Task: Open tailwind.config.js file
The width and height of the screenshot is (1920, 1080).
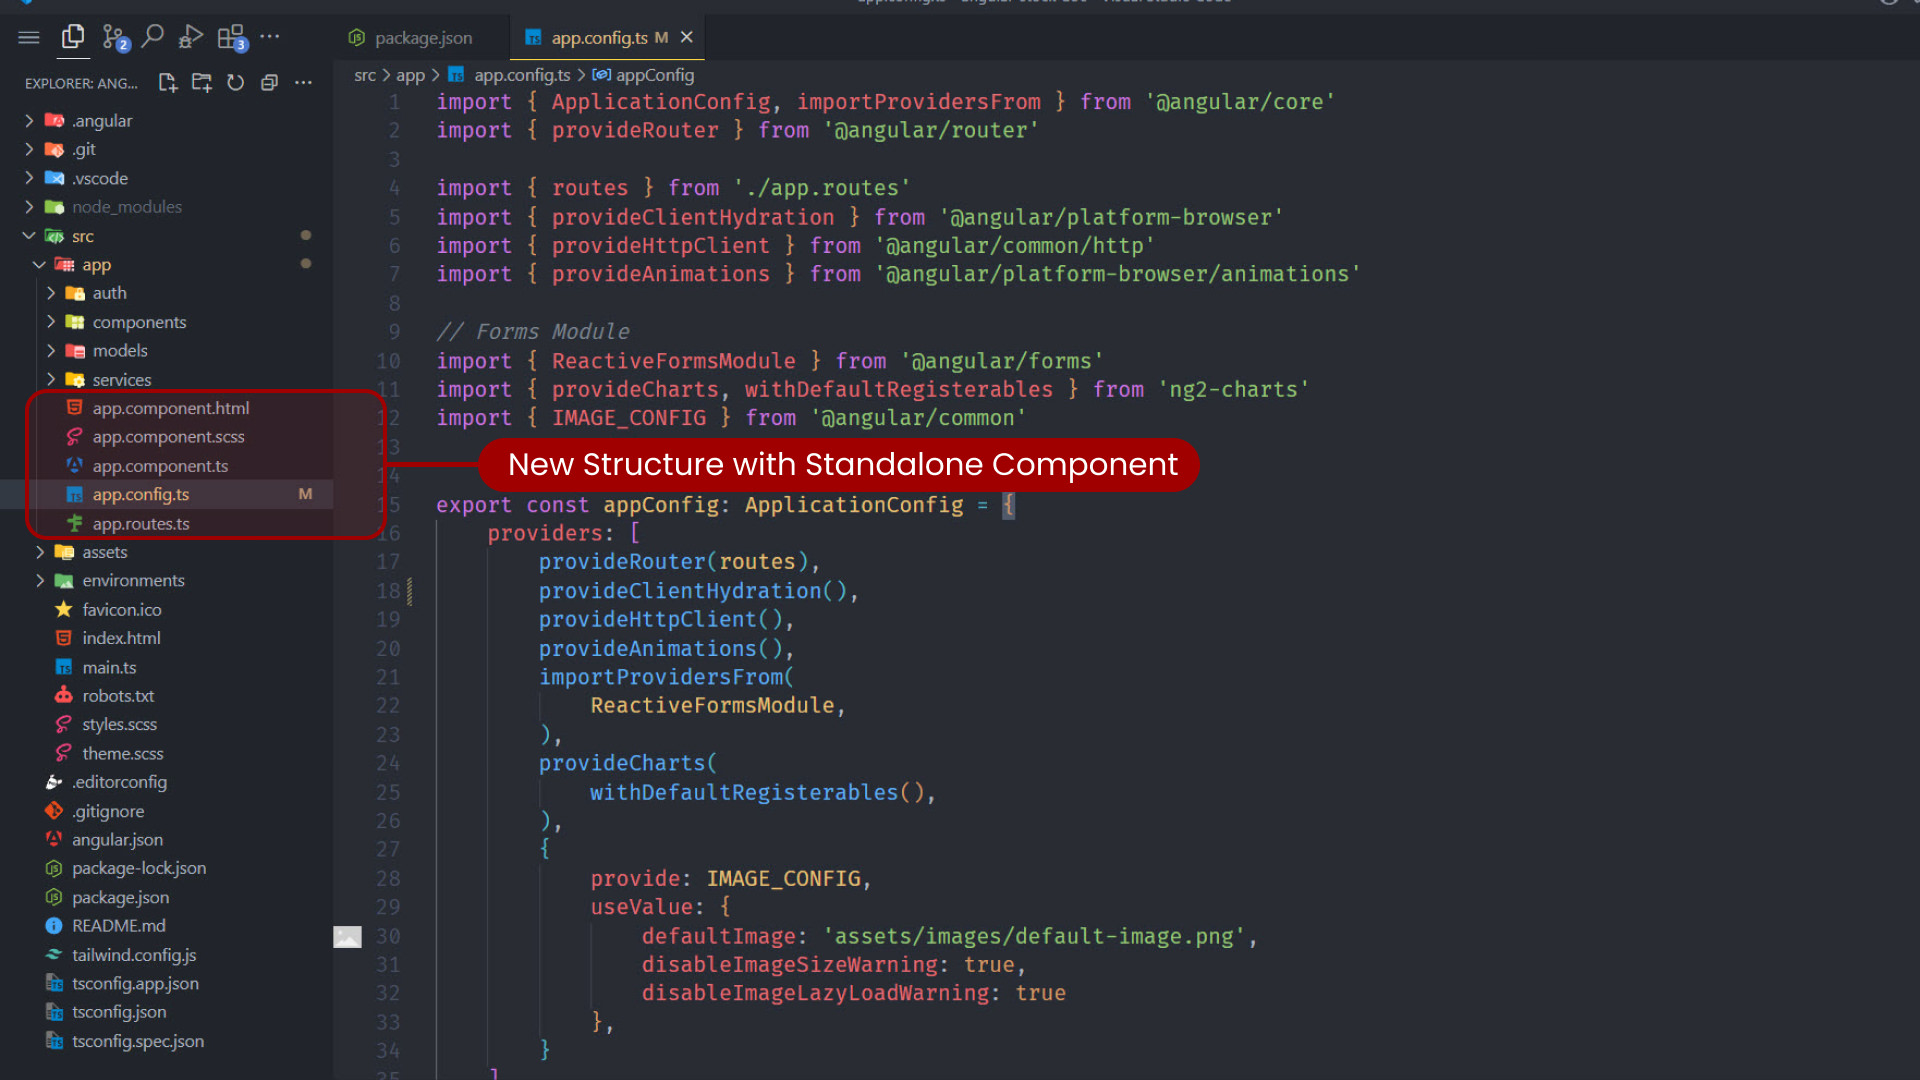Action: (134, 956)
